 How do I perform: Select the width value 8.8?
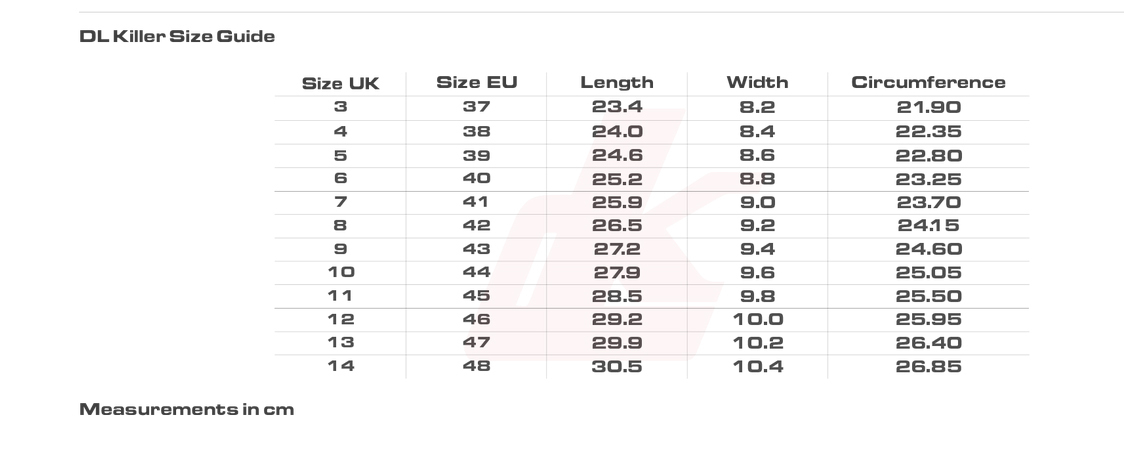pyautogui.click(x=757, y=179)
